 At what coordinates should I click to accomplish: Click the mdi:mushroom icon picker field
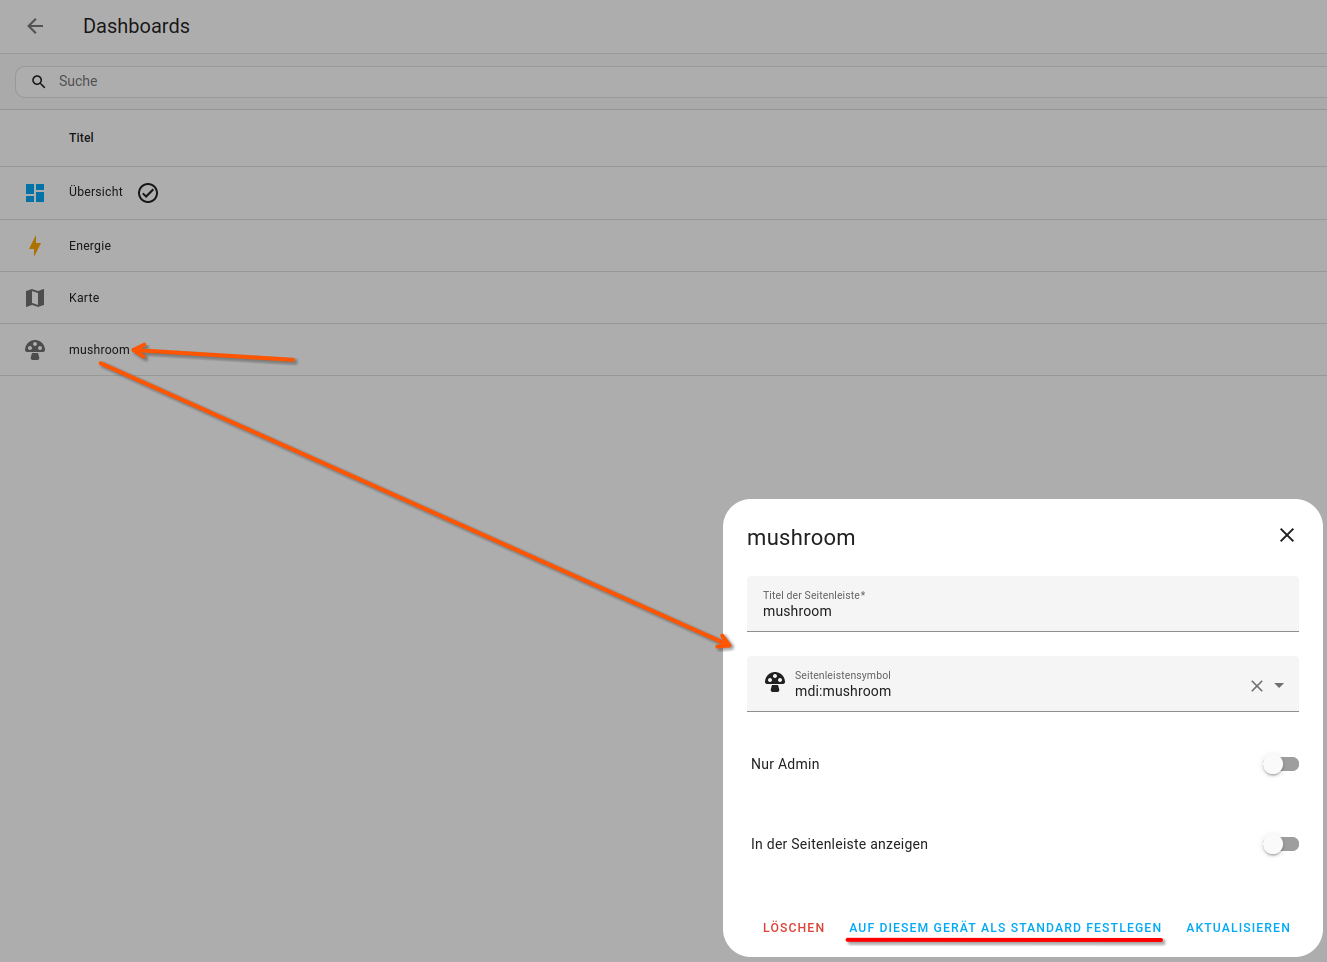[x=1022, y=684]
